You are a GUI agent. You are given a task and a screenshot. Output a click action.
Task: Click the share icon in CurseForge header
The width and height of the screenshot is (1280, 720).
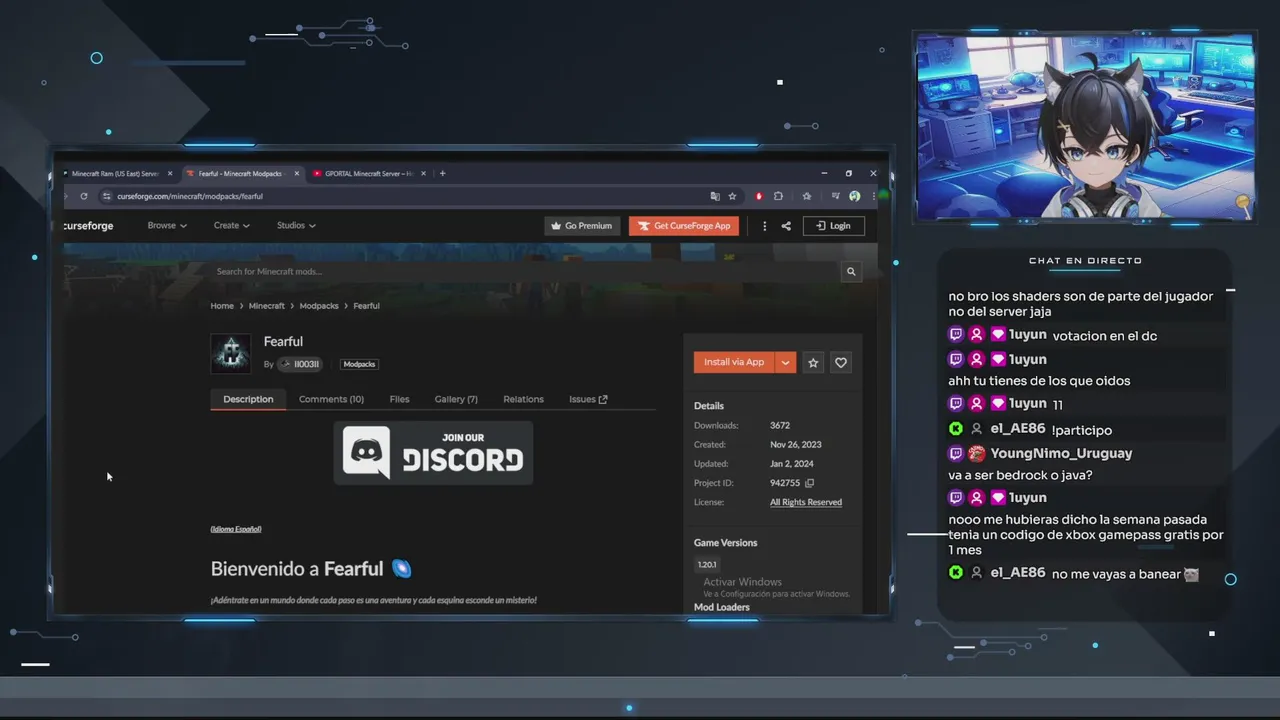(x=786, y=226)
